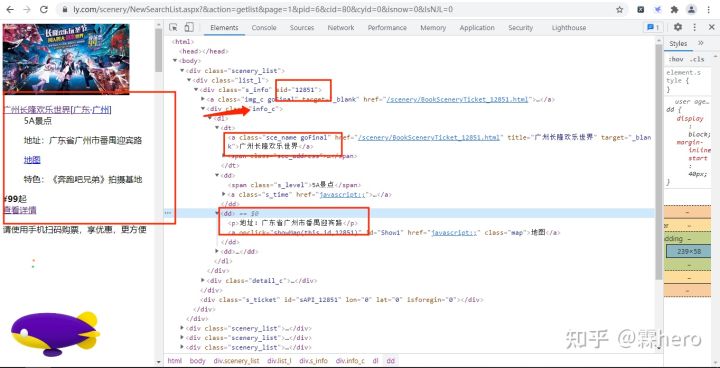Go forward in the browser
720x368 pixels.
point(27,9)
